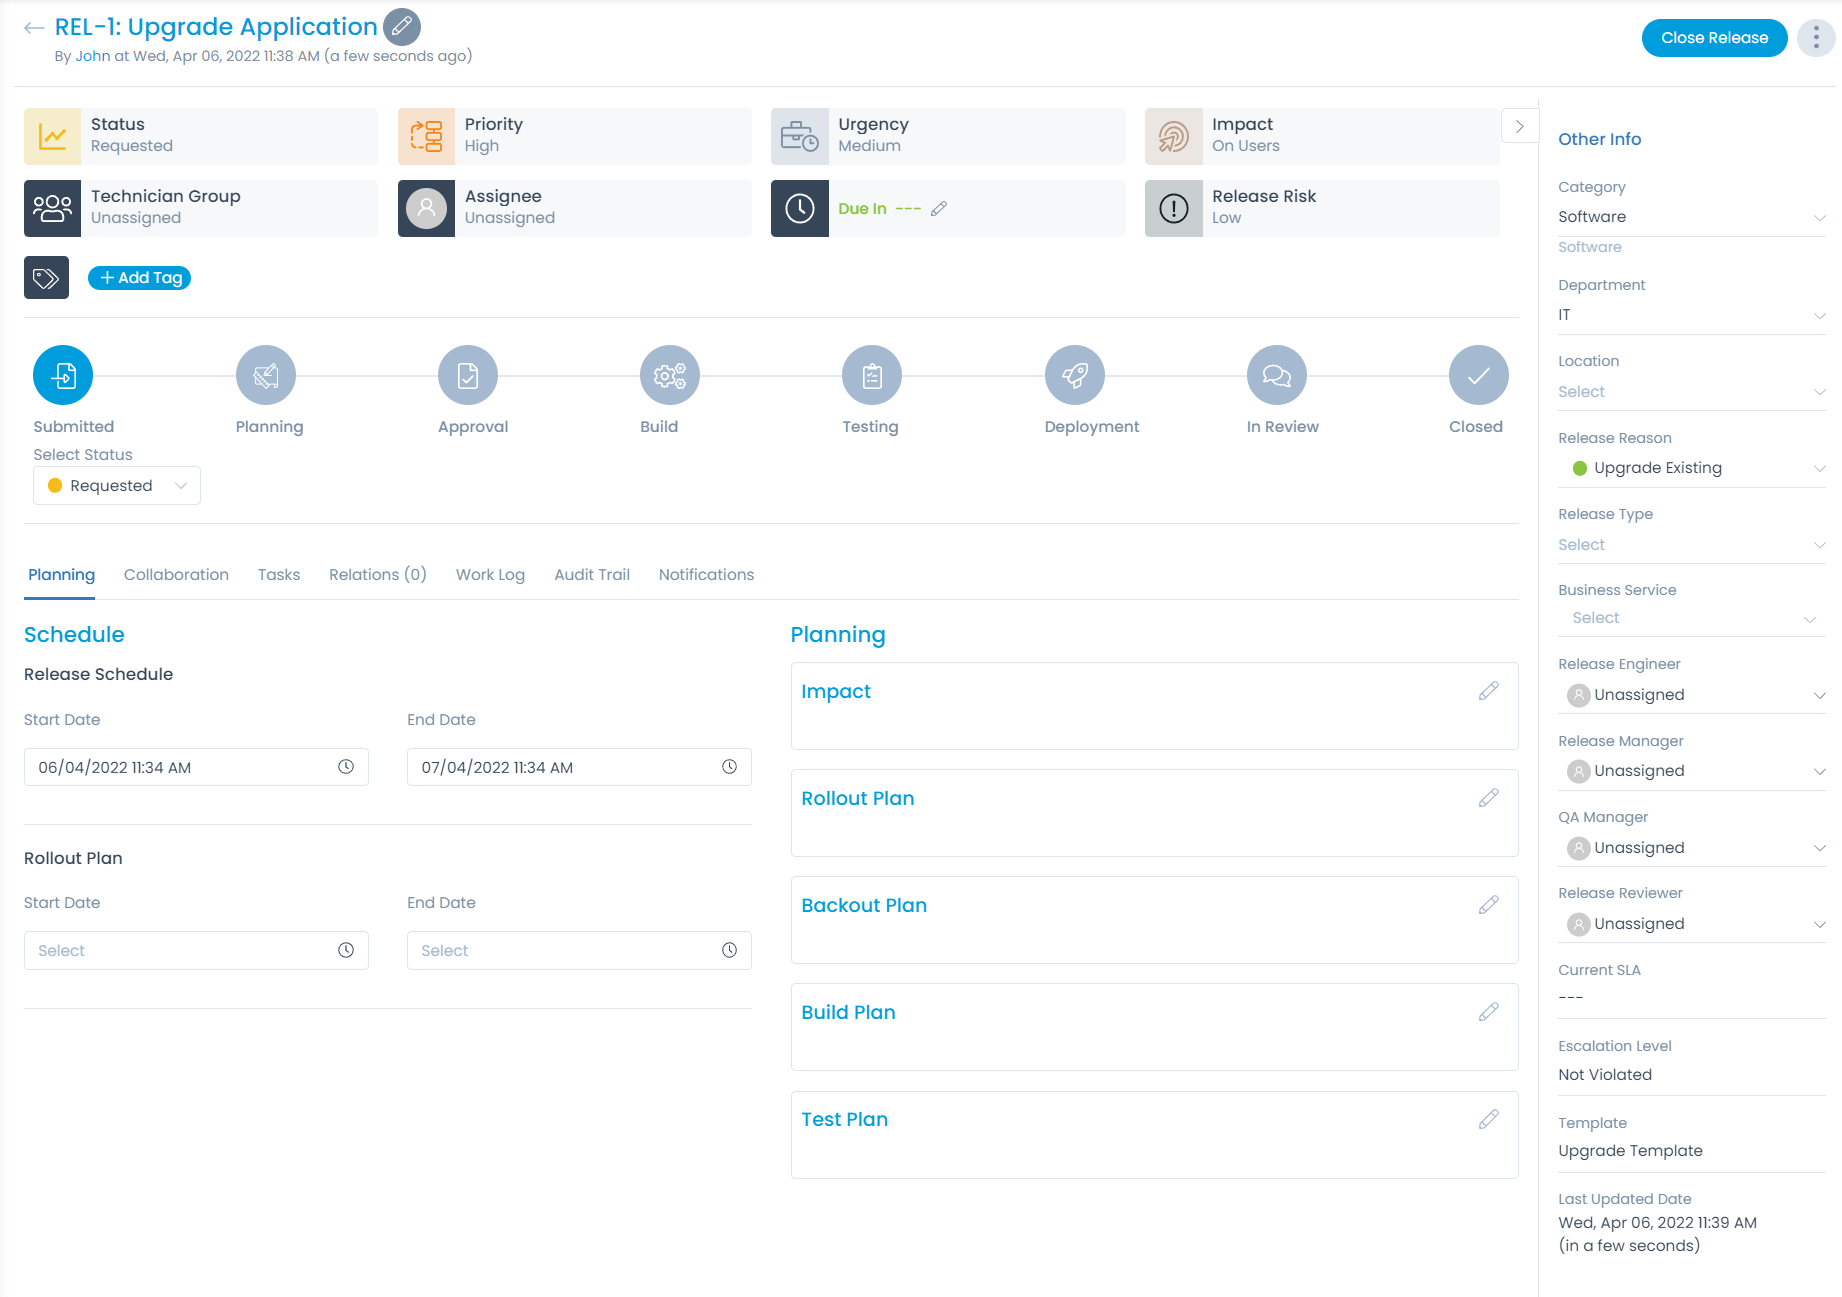Open the Requested status dropdown
The height and width of the screenshot is (1297, 1842).
[117, 486]
